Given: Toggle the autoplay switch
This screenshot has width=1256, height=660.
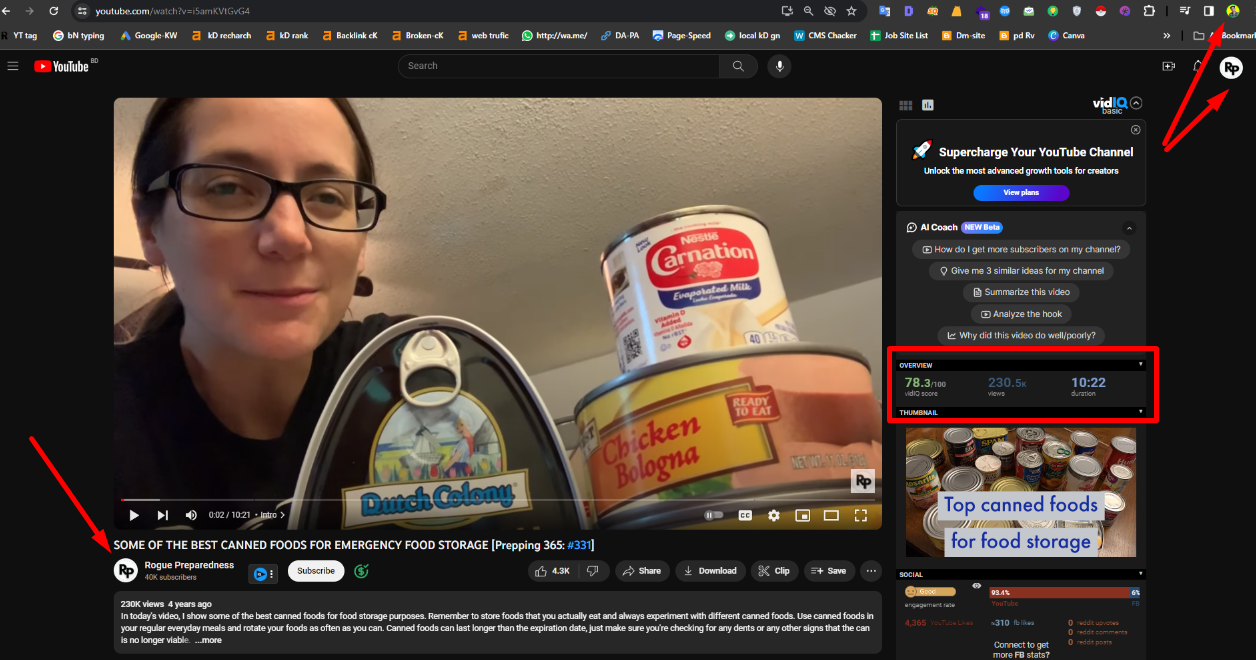Looking at the screenshot, I should pos(713,515).
